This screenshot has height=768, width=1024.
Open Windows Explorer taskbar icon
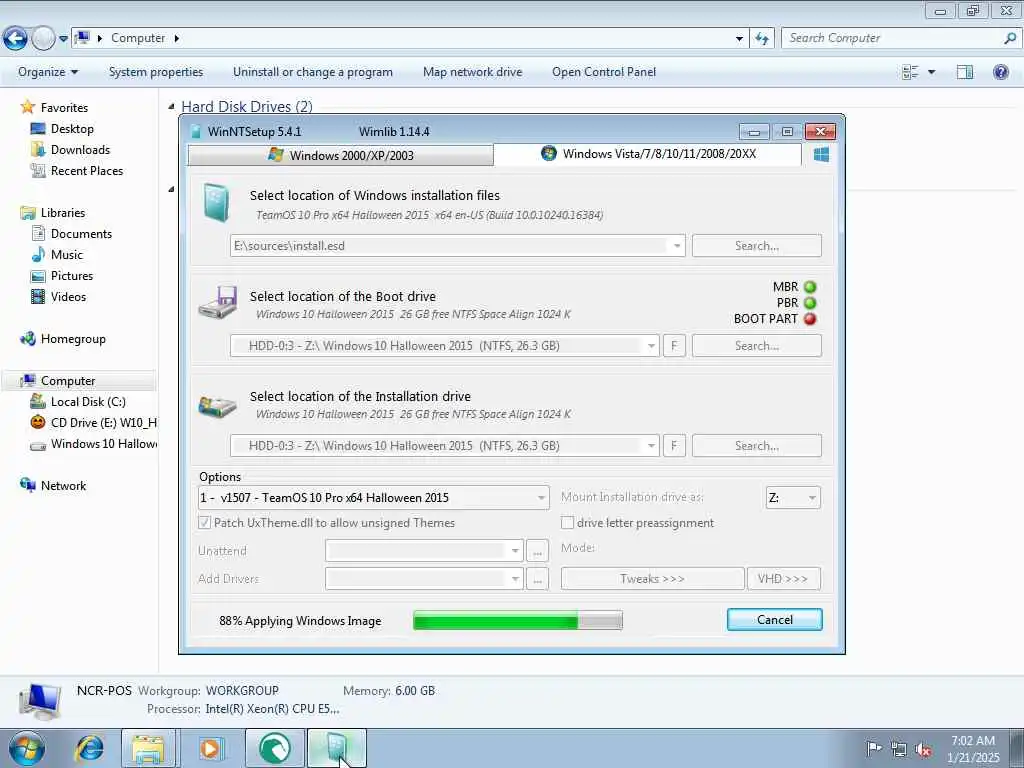click(148, 748)
